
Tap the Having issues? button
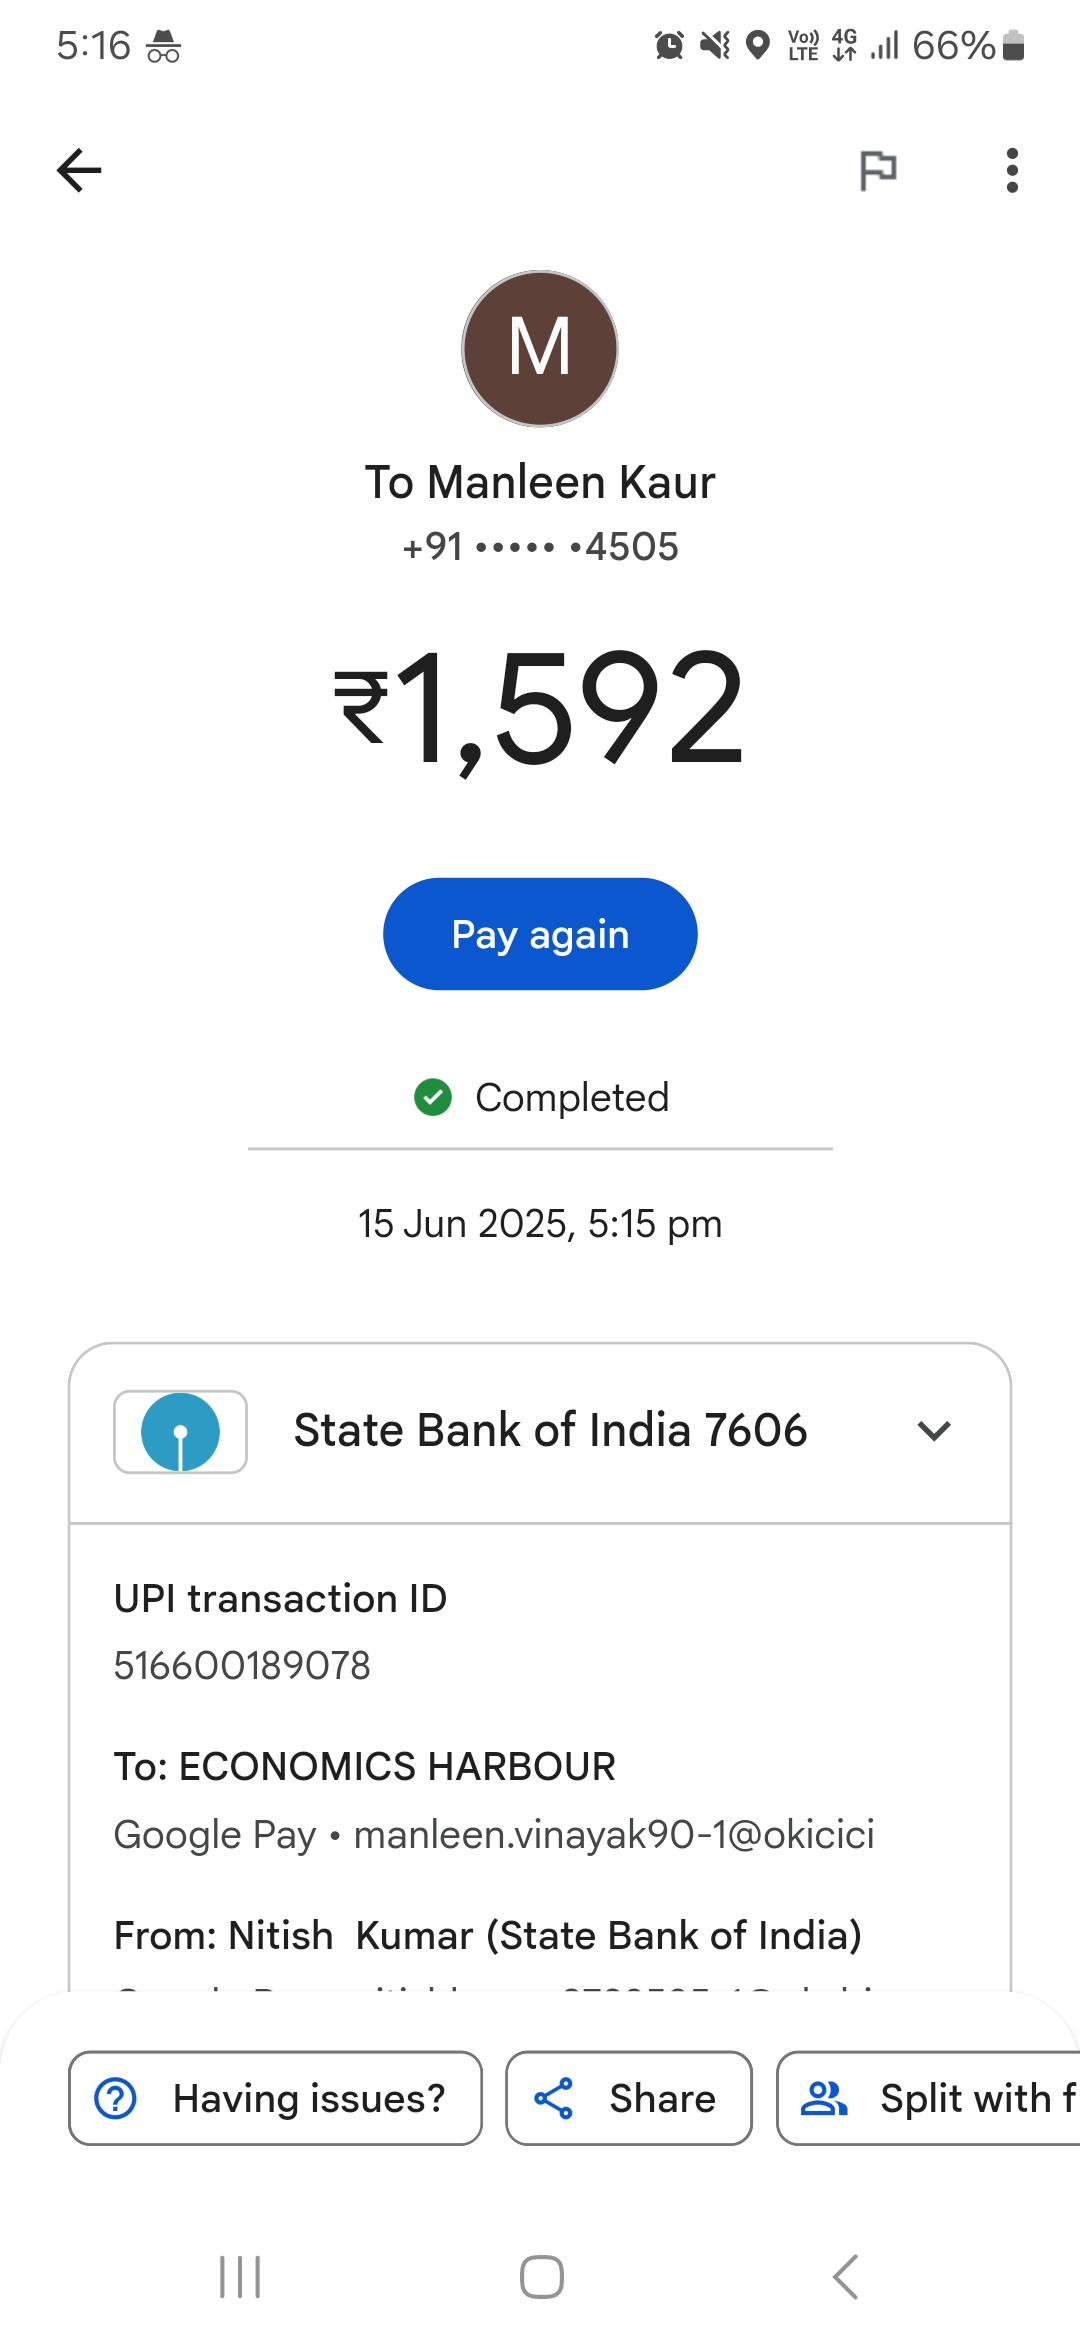[275, 2098]
